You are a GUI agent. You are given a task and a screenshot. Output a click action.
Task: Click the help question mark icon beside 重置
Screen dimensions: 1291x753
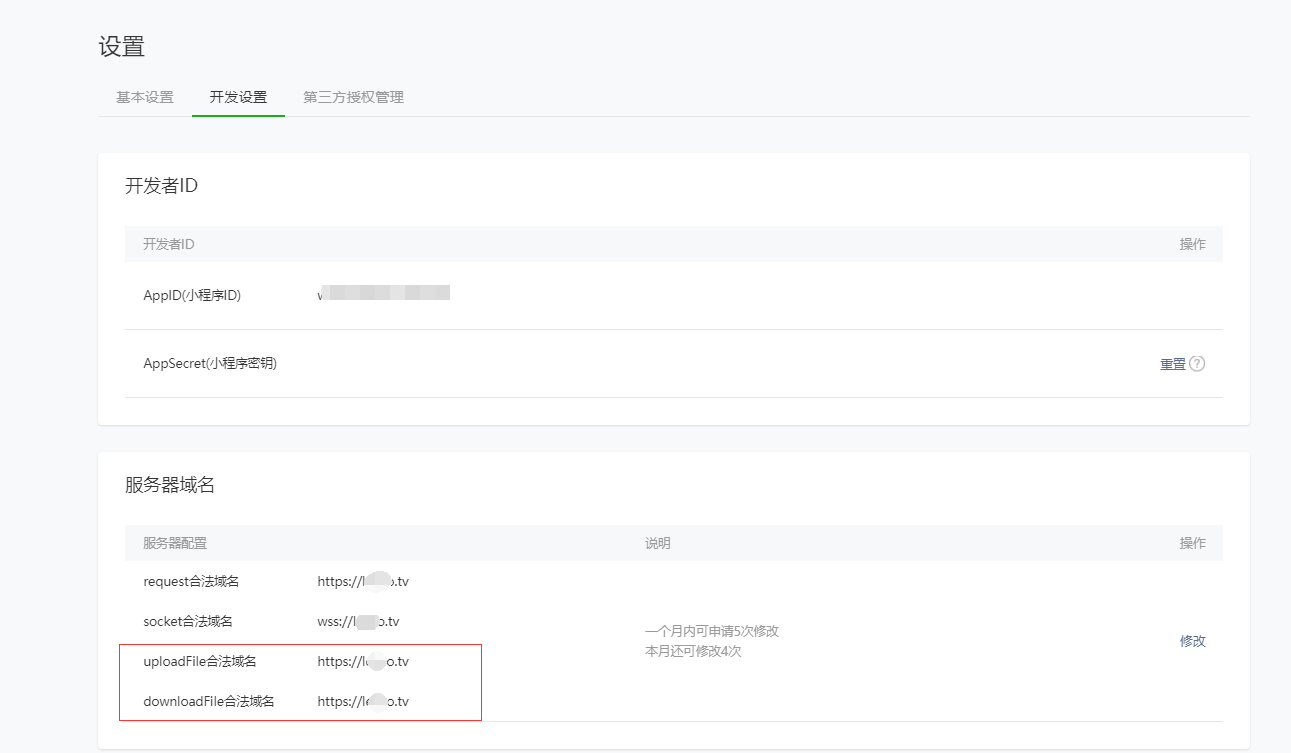point(1197,364)
